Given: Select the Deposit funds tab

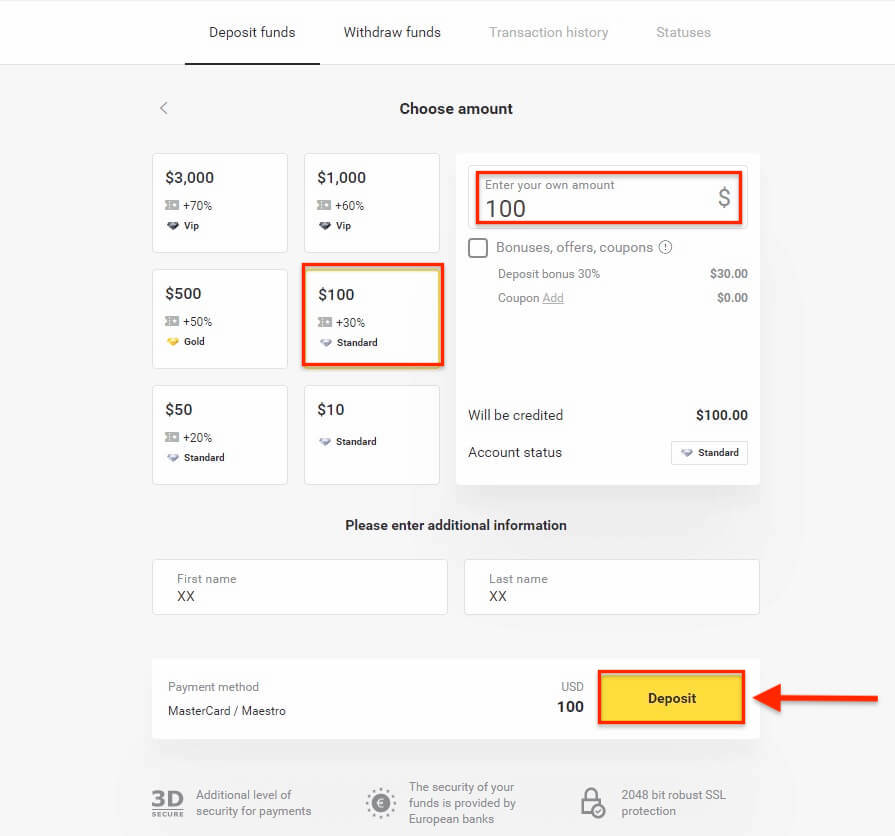Looking at the screenshot, I should 252,32.
